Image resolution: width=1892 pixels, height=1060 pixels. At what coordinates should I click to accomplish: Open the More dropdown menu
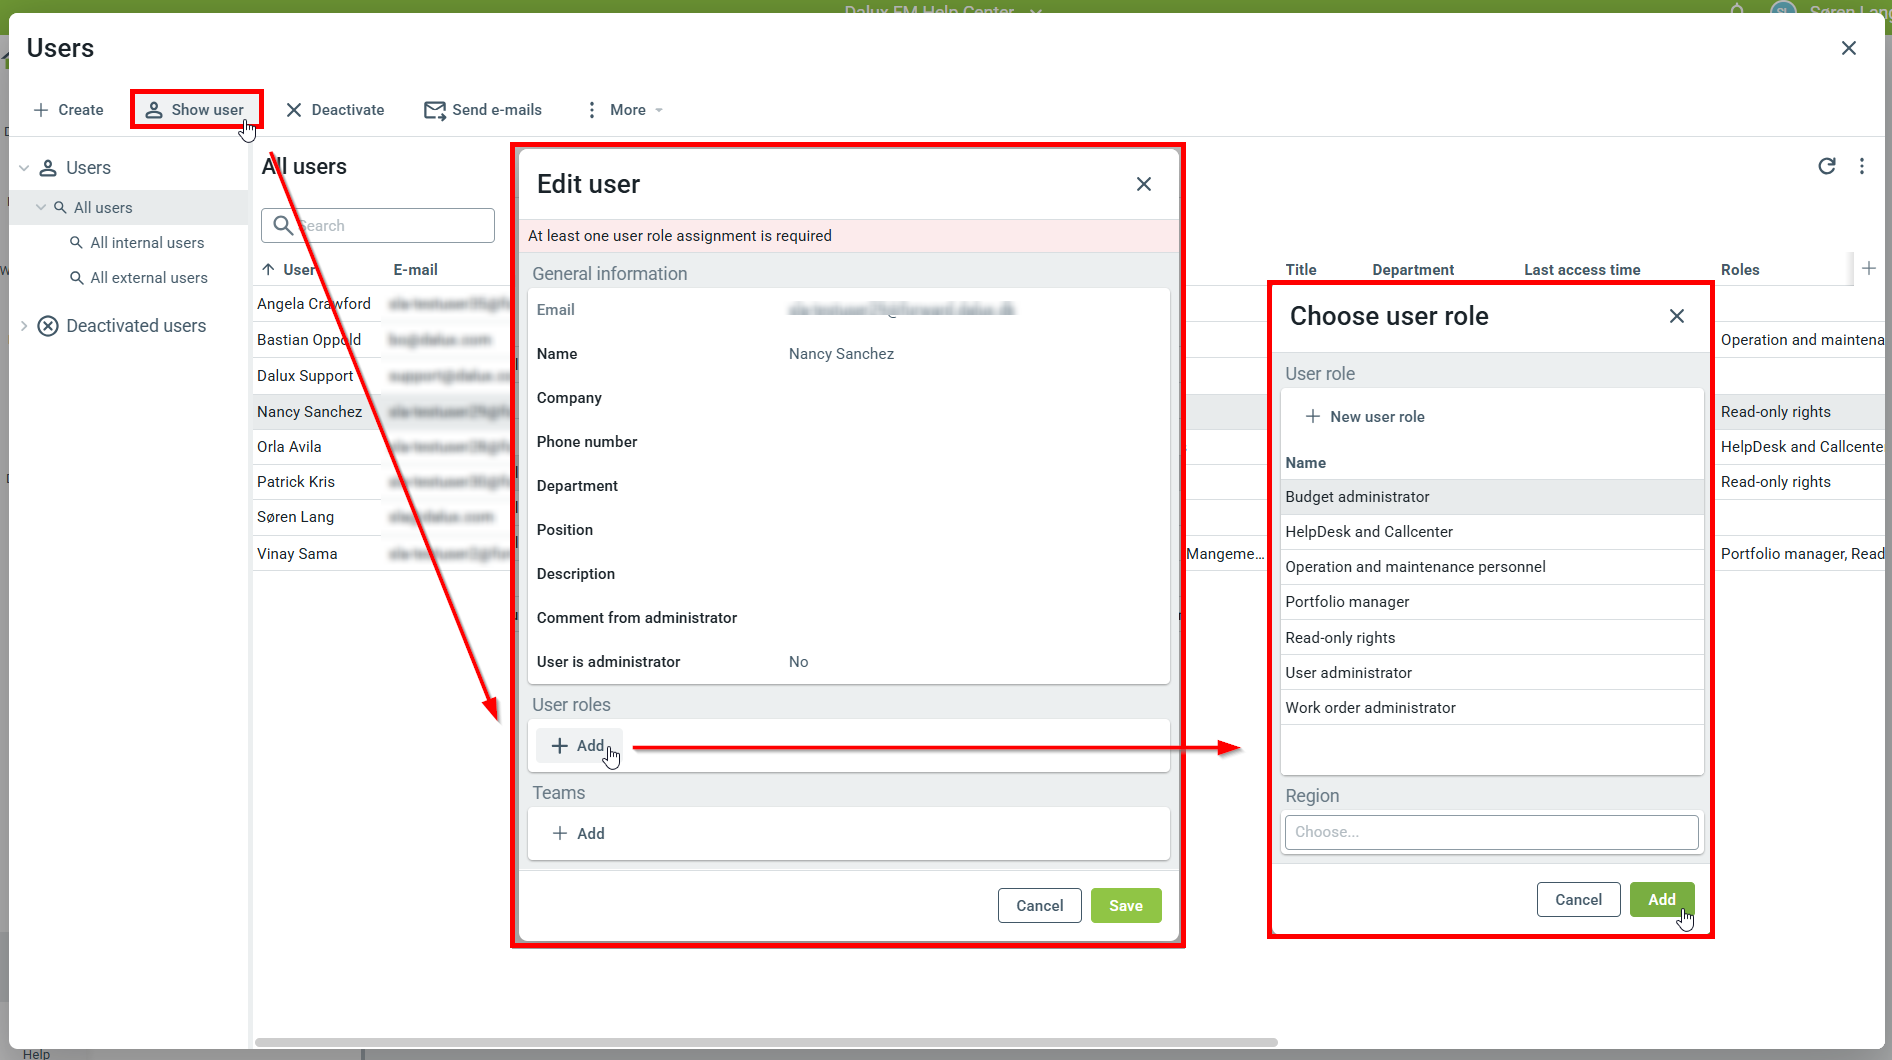pos(625,110)
